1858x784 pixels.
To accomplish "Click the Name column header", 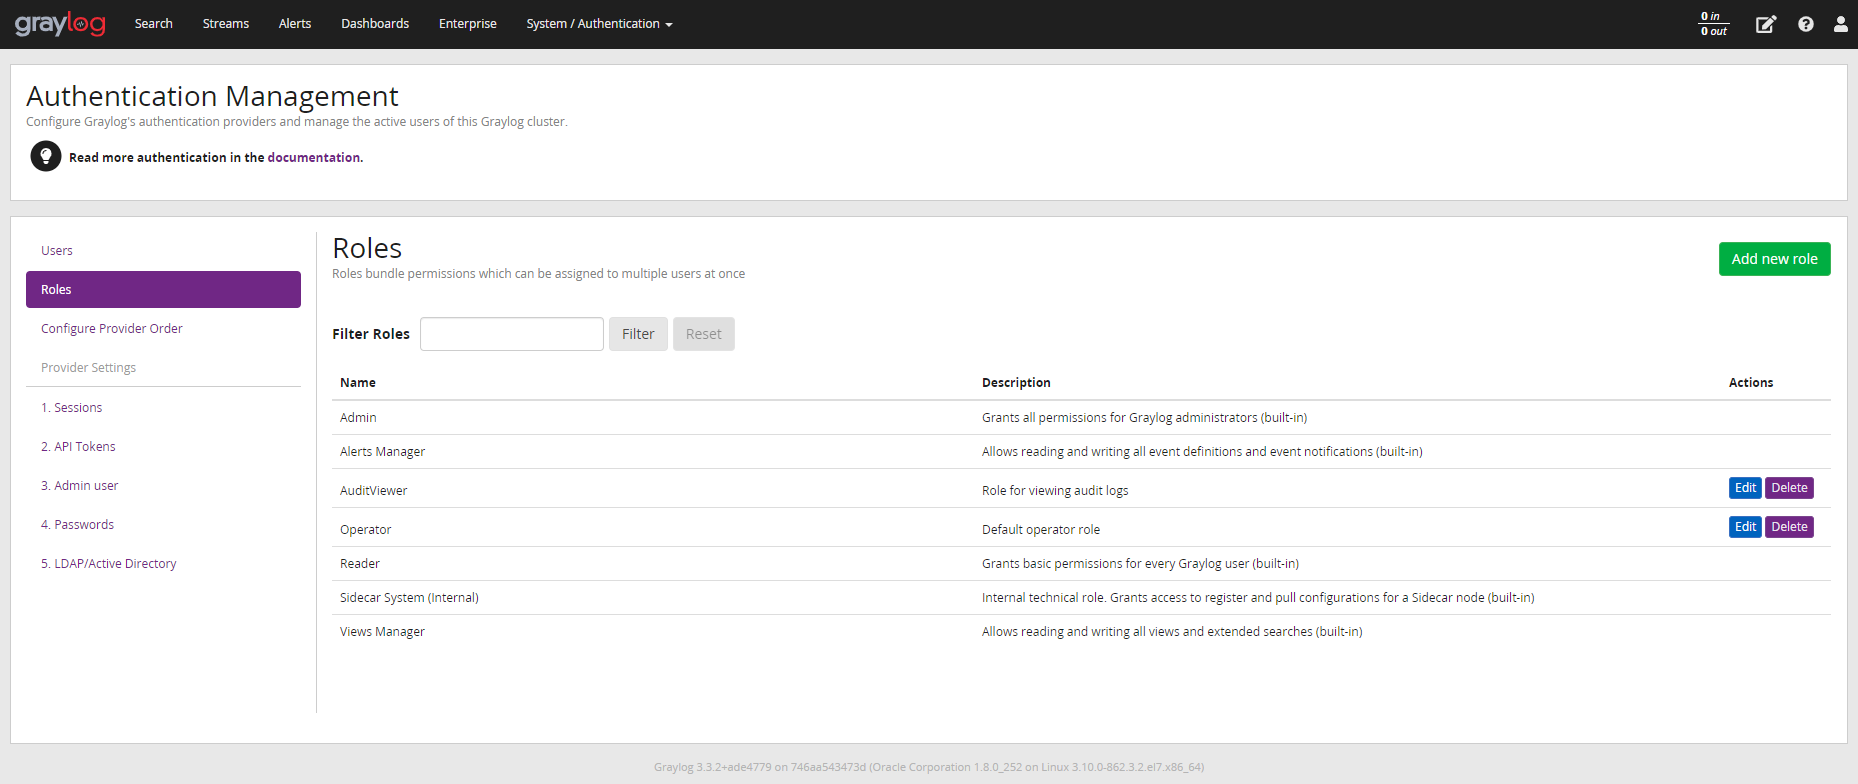I will (358, 382).
